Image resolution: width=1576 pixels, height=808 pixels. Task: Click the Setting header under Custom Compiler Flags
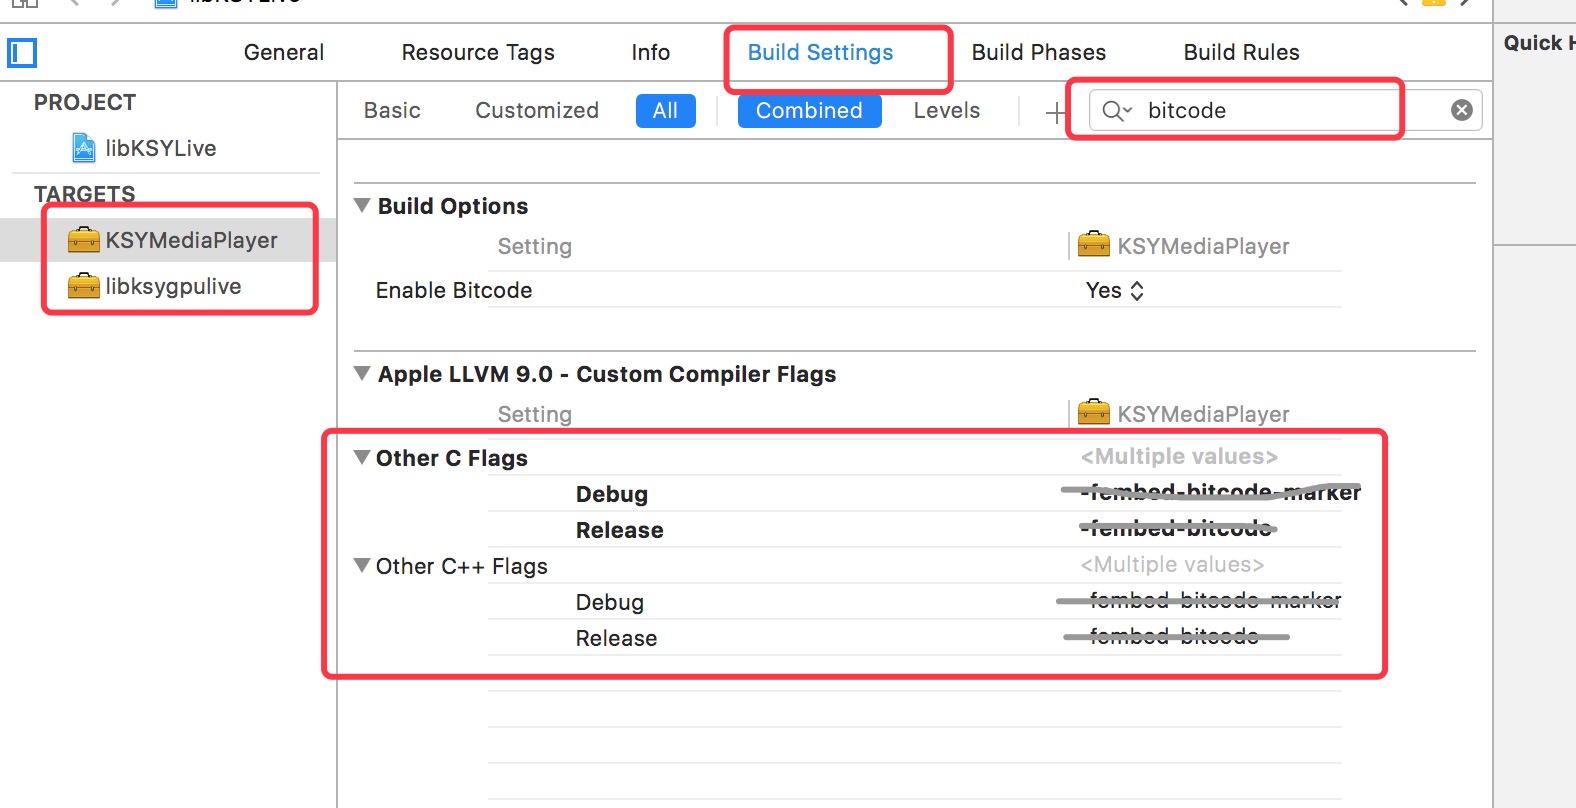[535, 414]
